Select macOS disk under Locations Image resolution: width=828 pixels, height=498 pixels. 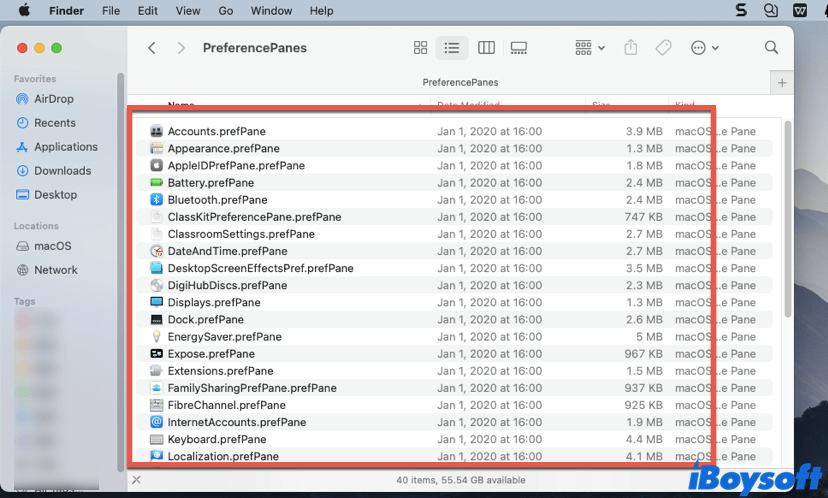tap(52, 246)
